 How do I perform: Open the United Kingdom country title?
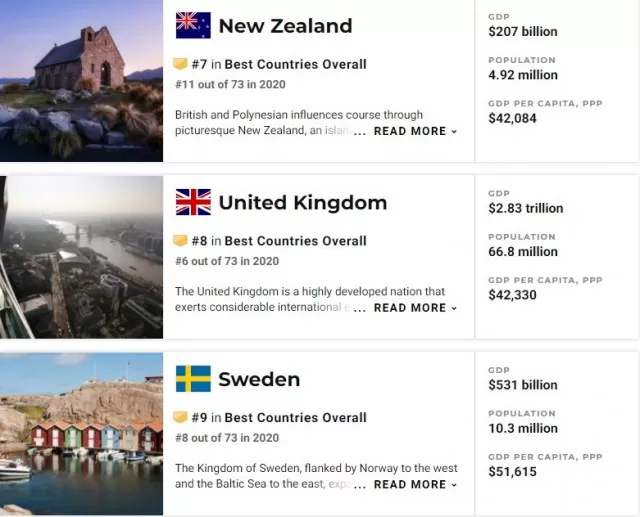click(303, 202)
